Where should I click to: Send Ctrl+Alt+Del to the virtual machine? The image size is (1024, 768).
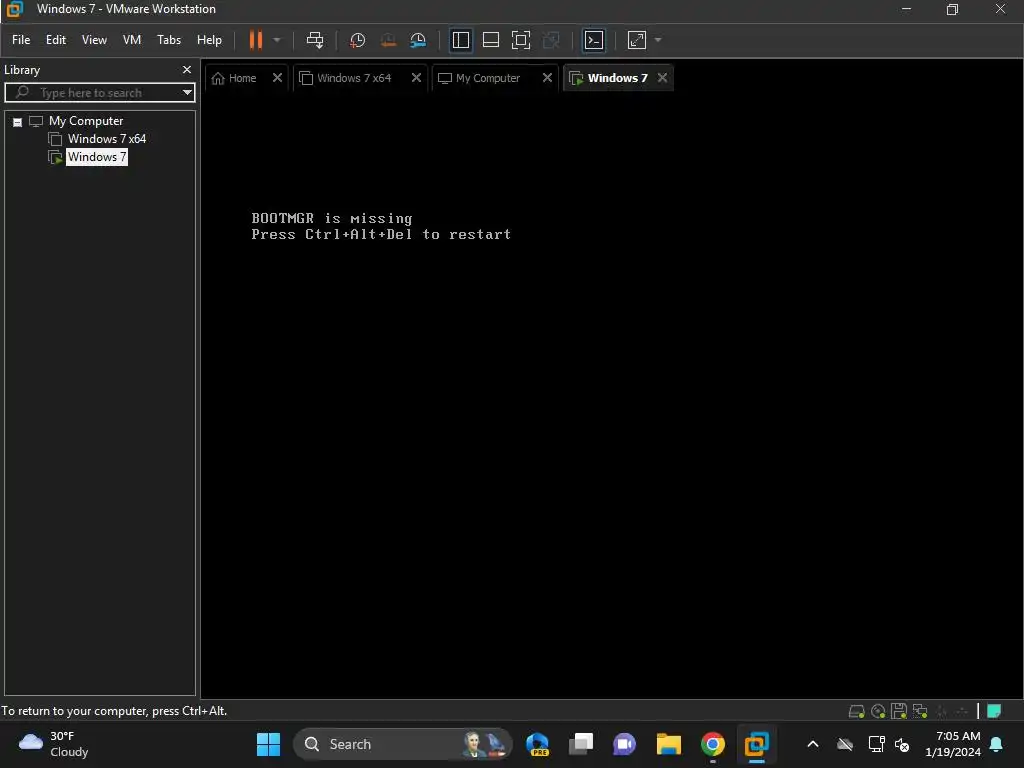tap(315, 40)
